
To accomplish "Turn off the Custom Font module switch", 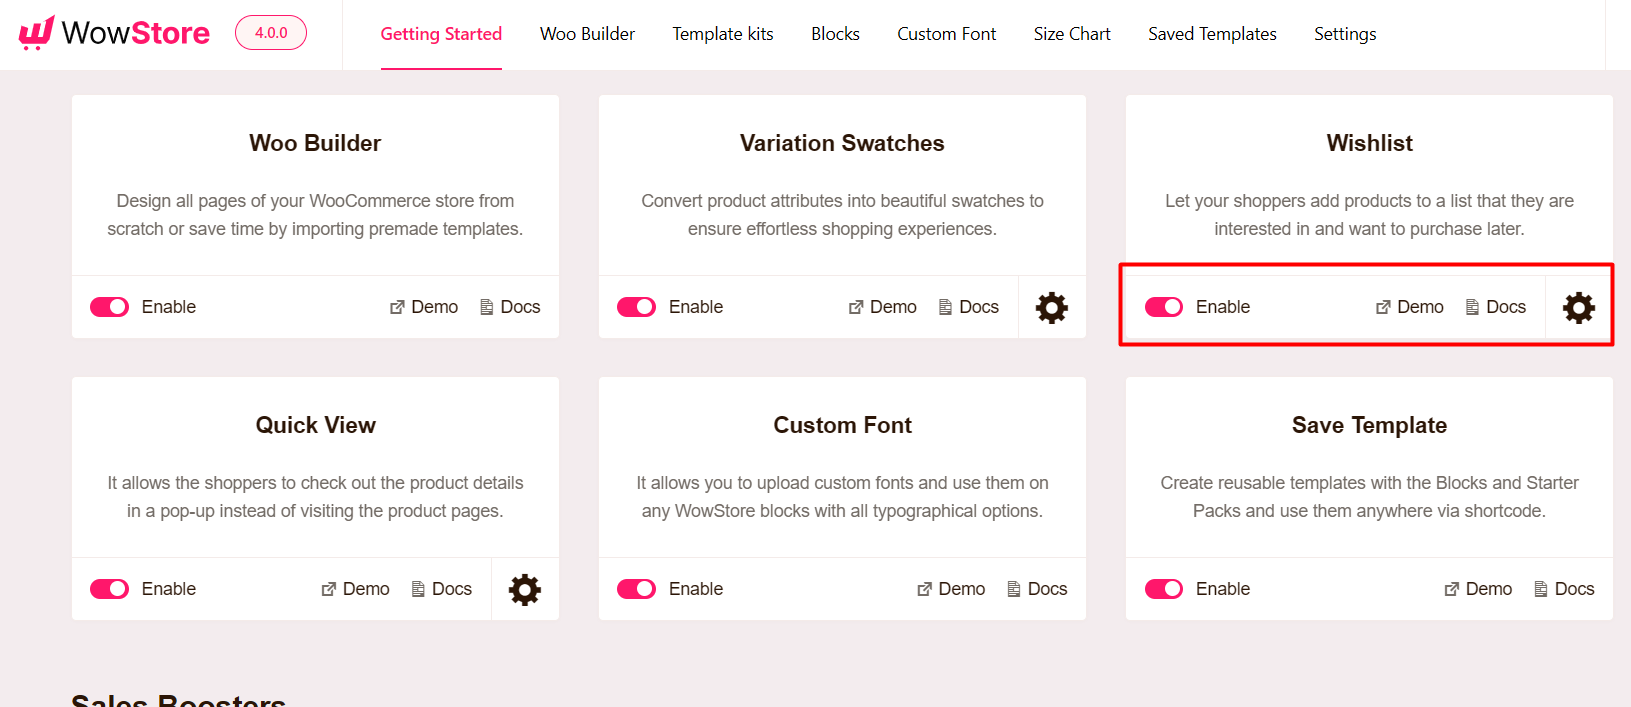I will (636, 589).
